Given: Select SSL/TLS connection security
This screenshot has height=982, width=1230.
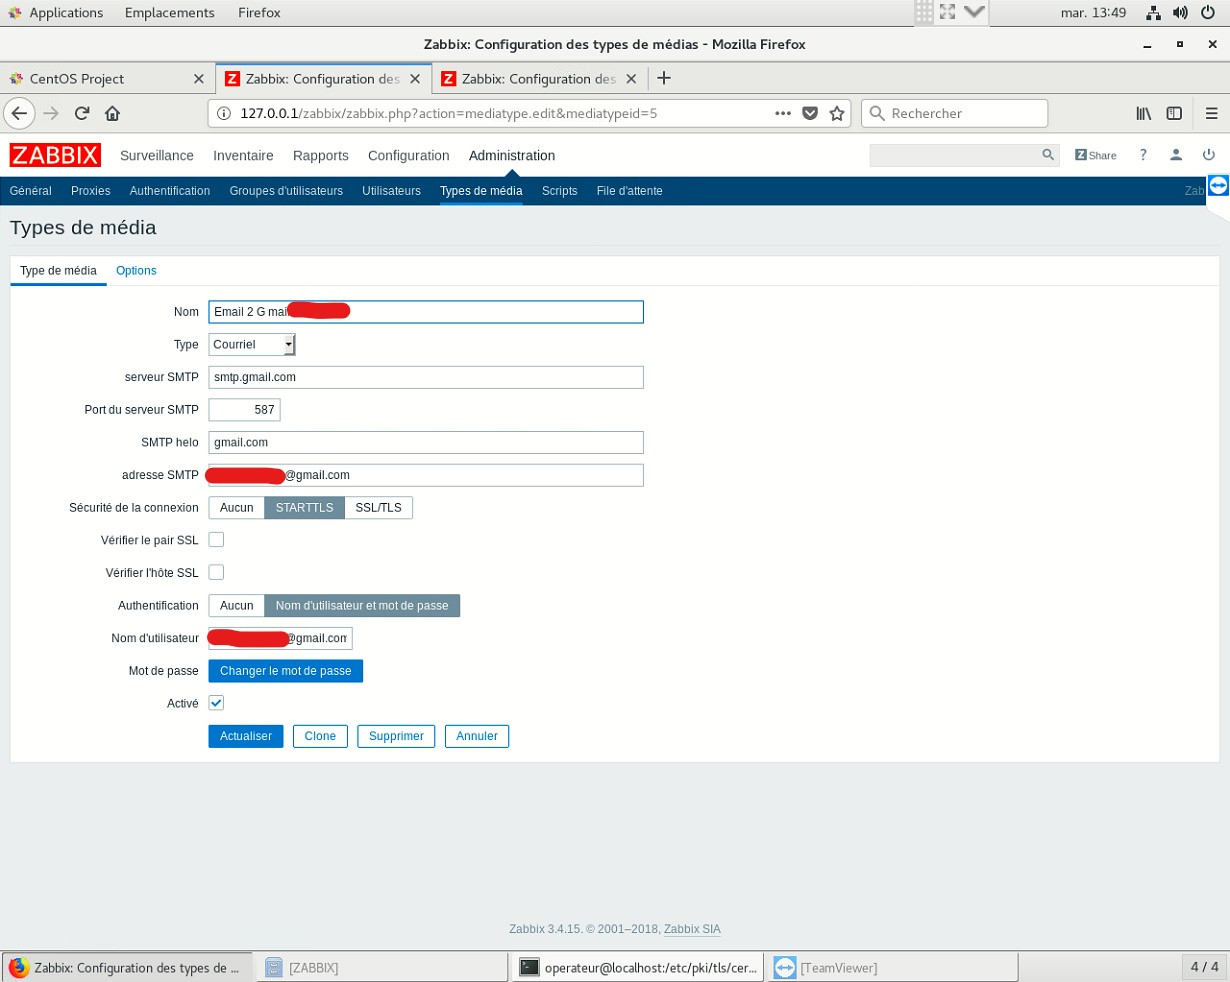Looking at the screenshot, I should pos(378,508).
